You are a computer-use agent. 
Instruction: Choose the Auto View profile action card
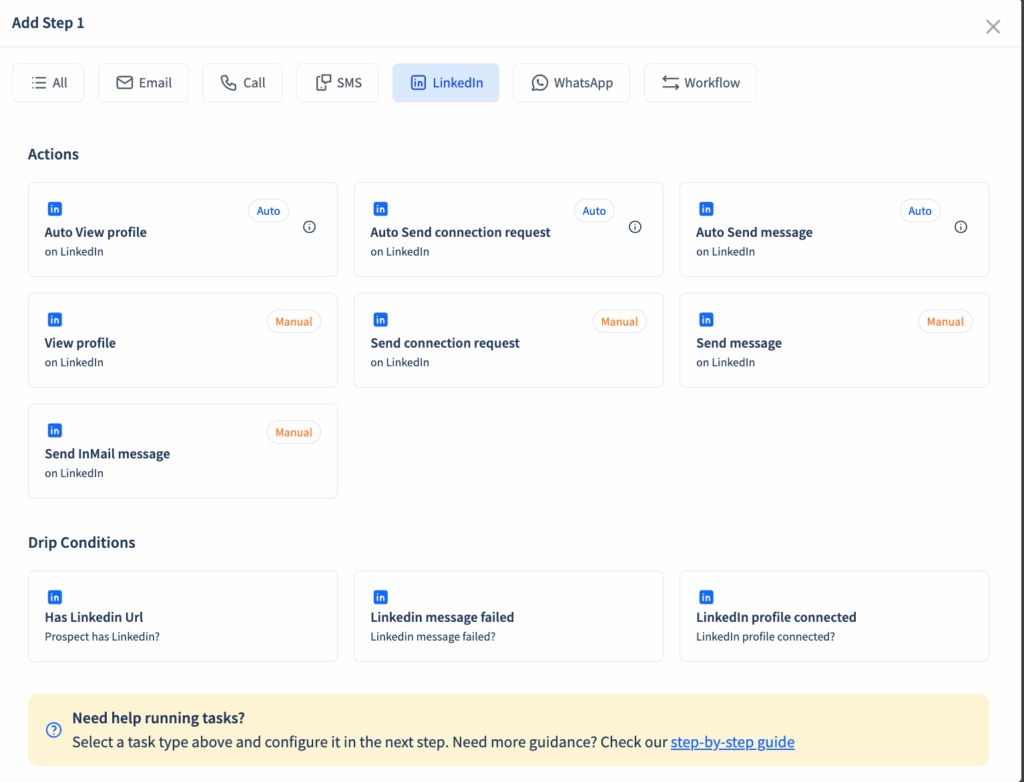(x=183, y=229)
